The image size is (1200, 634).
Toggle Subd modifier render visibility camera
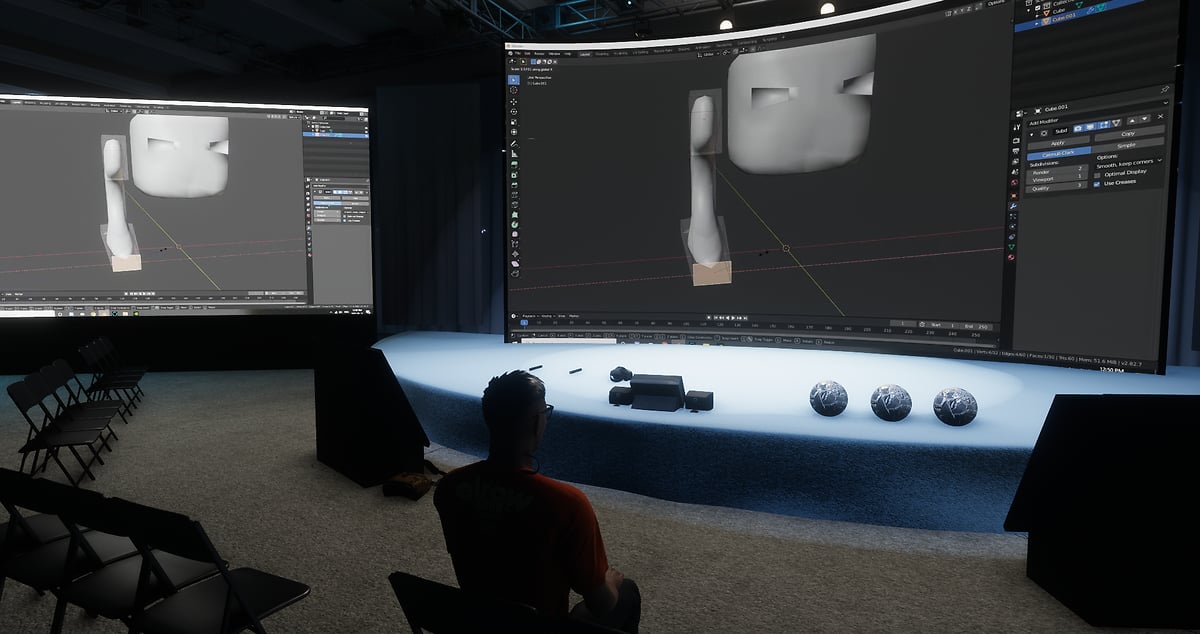(1078, 127)
